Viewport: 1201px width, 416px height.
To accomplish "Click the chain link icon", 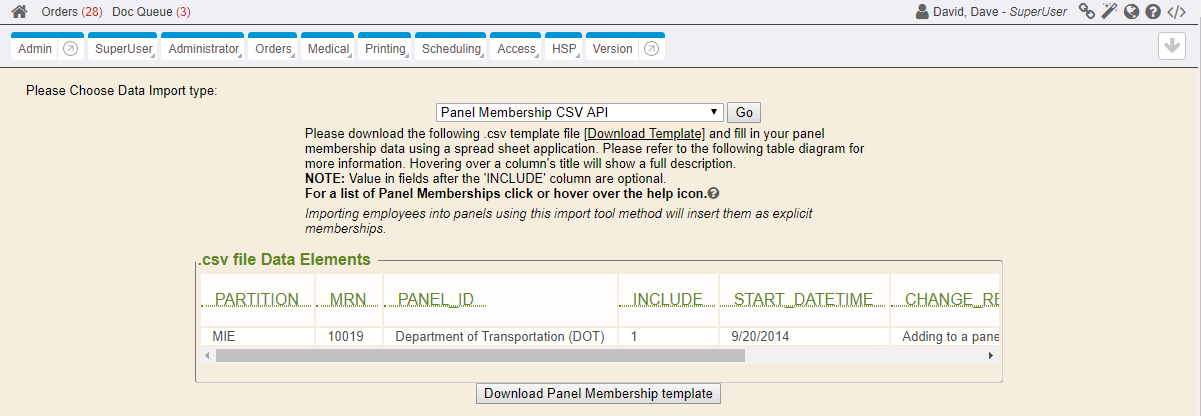I will (x=1086, y=12).
